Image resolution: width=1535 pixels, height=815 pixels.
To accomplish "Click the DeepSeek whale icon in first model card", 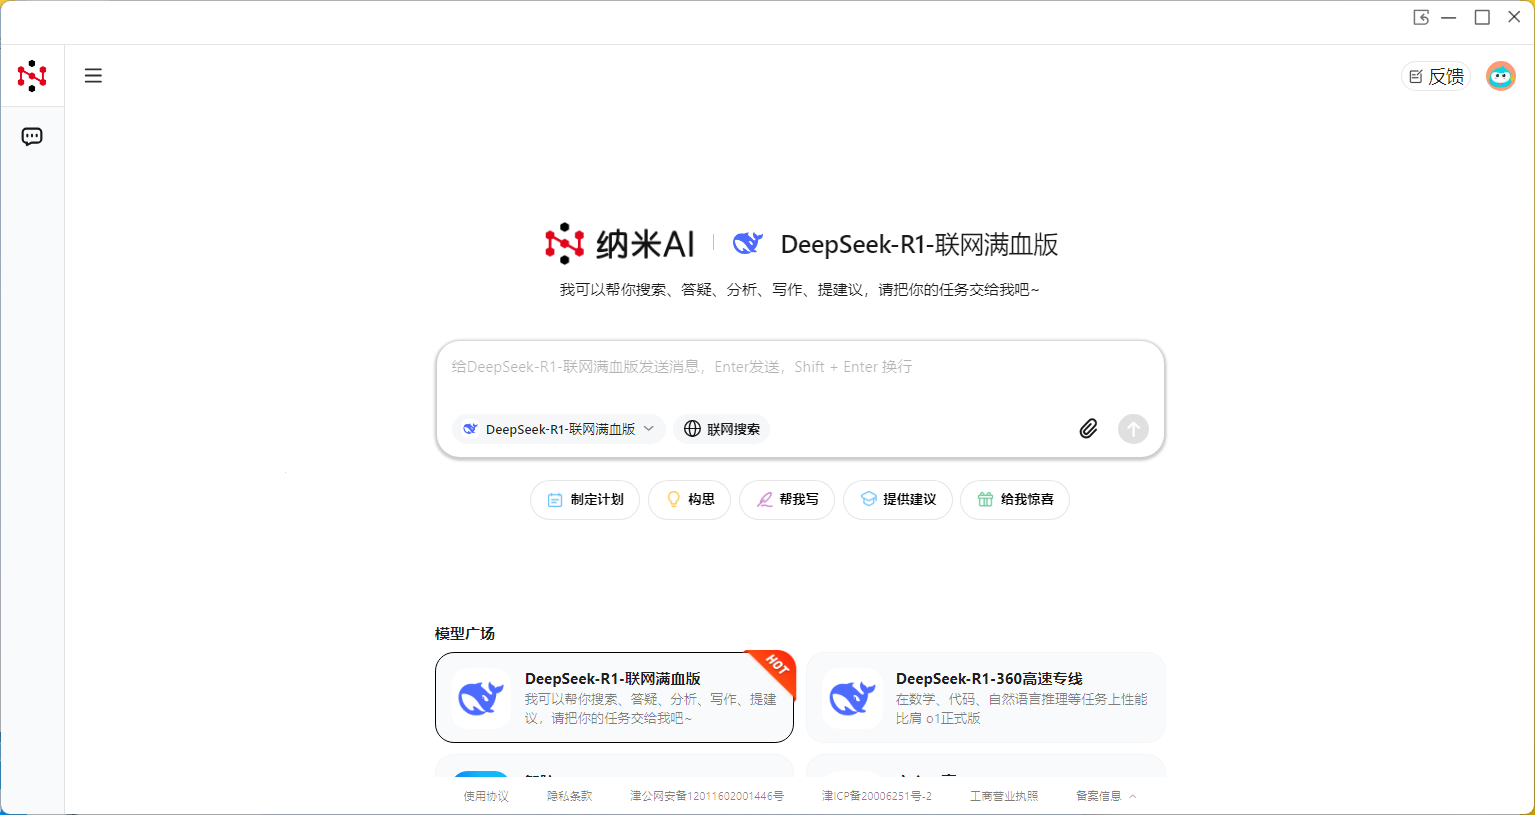I will point(481,698).
